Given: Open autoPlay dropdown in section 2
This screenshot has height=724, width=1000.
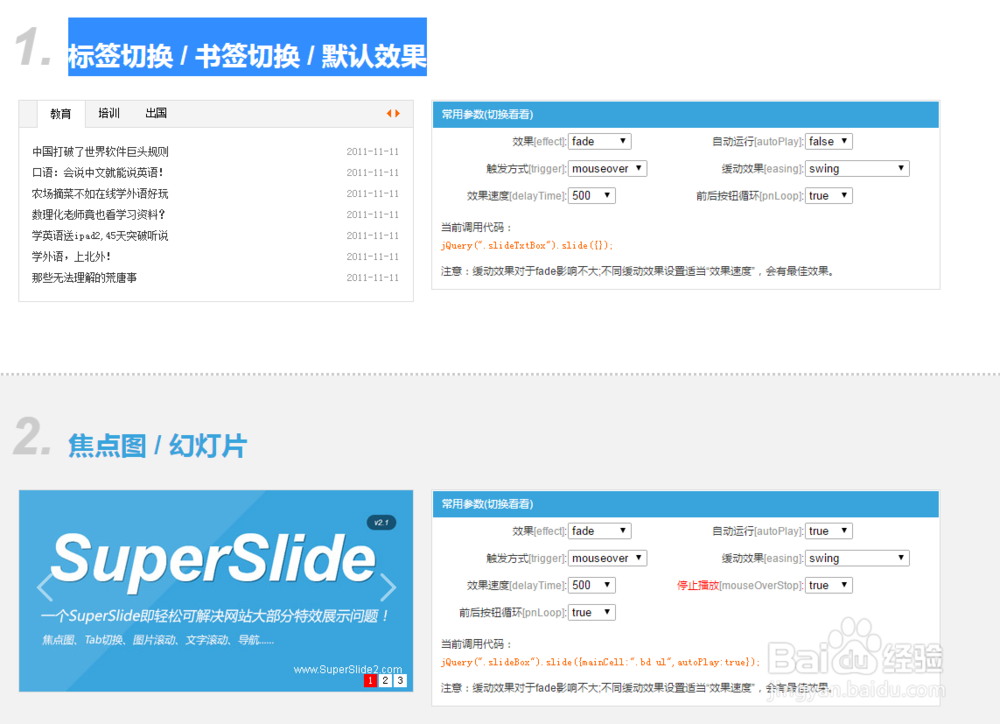Looking at the screenshot, I should 829,531.
